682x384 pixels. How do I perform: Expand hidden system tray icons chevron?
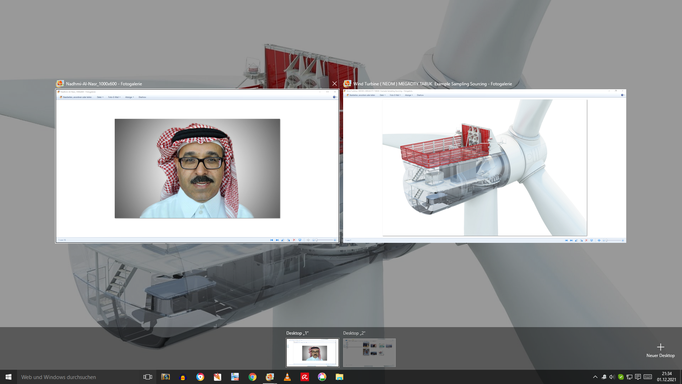[595, 377]
